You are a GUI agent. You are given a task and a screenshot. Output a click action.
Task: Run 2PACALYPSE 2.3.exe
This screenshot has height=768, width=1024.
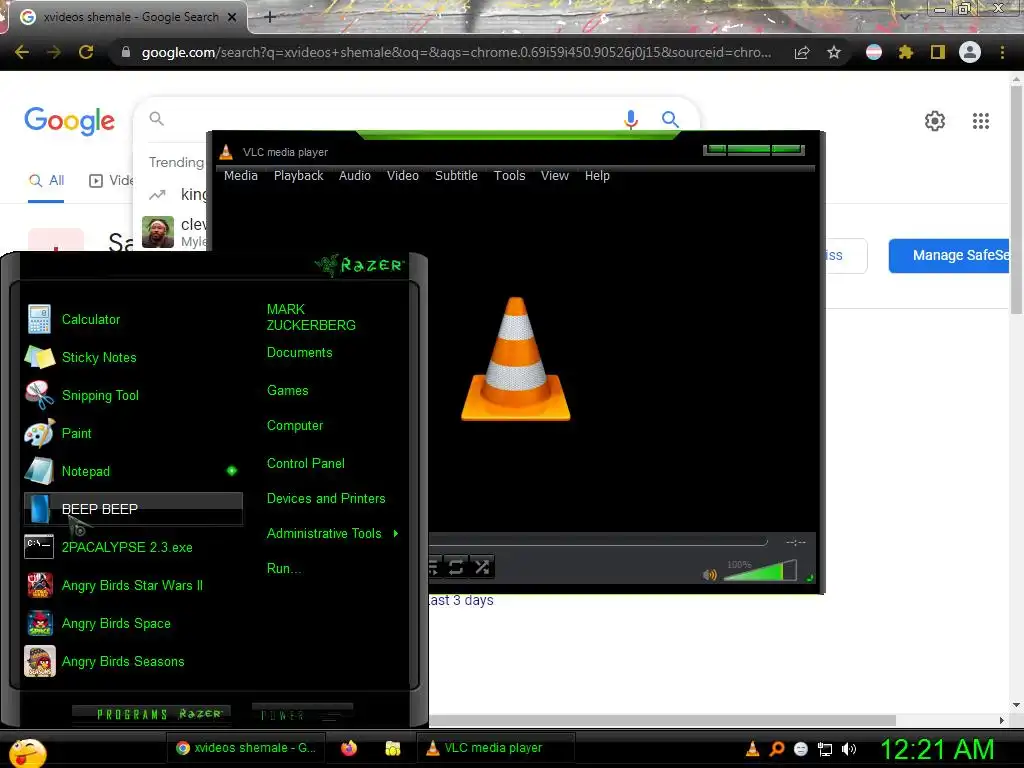coord(133,547)
